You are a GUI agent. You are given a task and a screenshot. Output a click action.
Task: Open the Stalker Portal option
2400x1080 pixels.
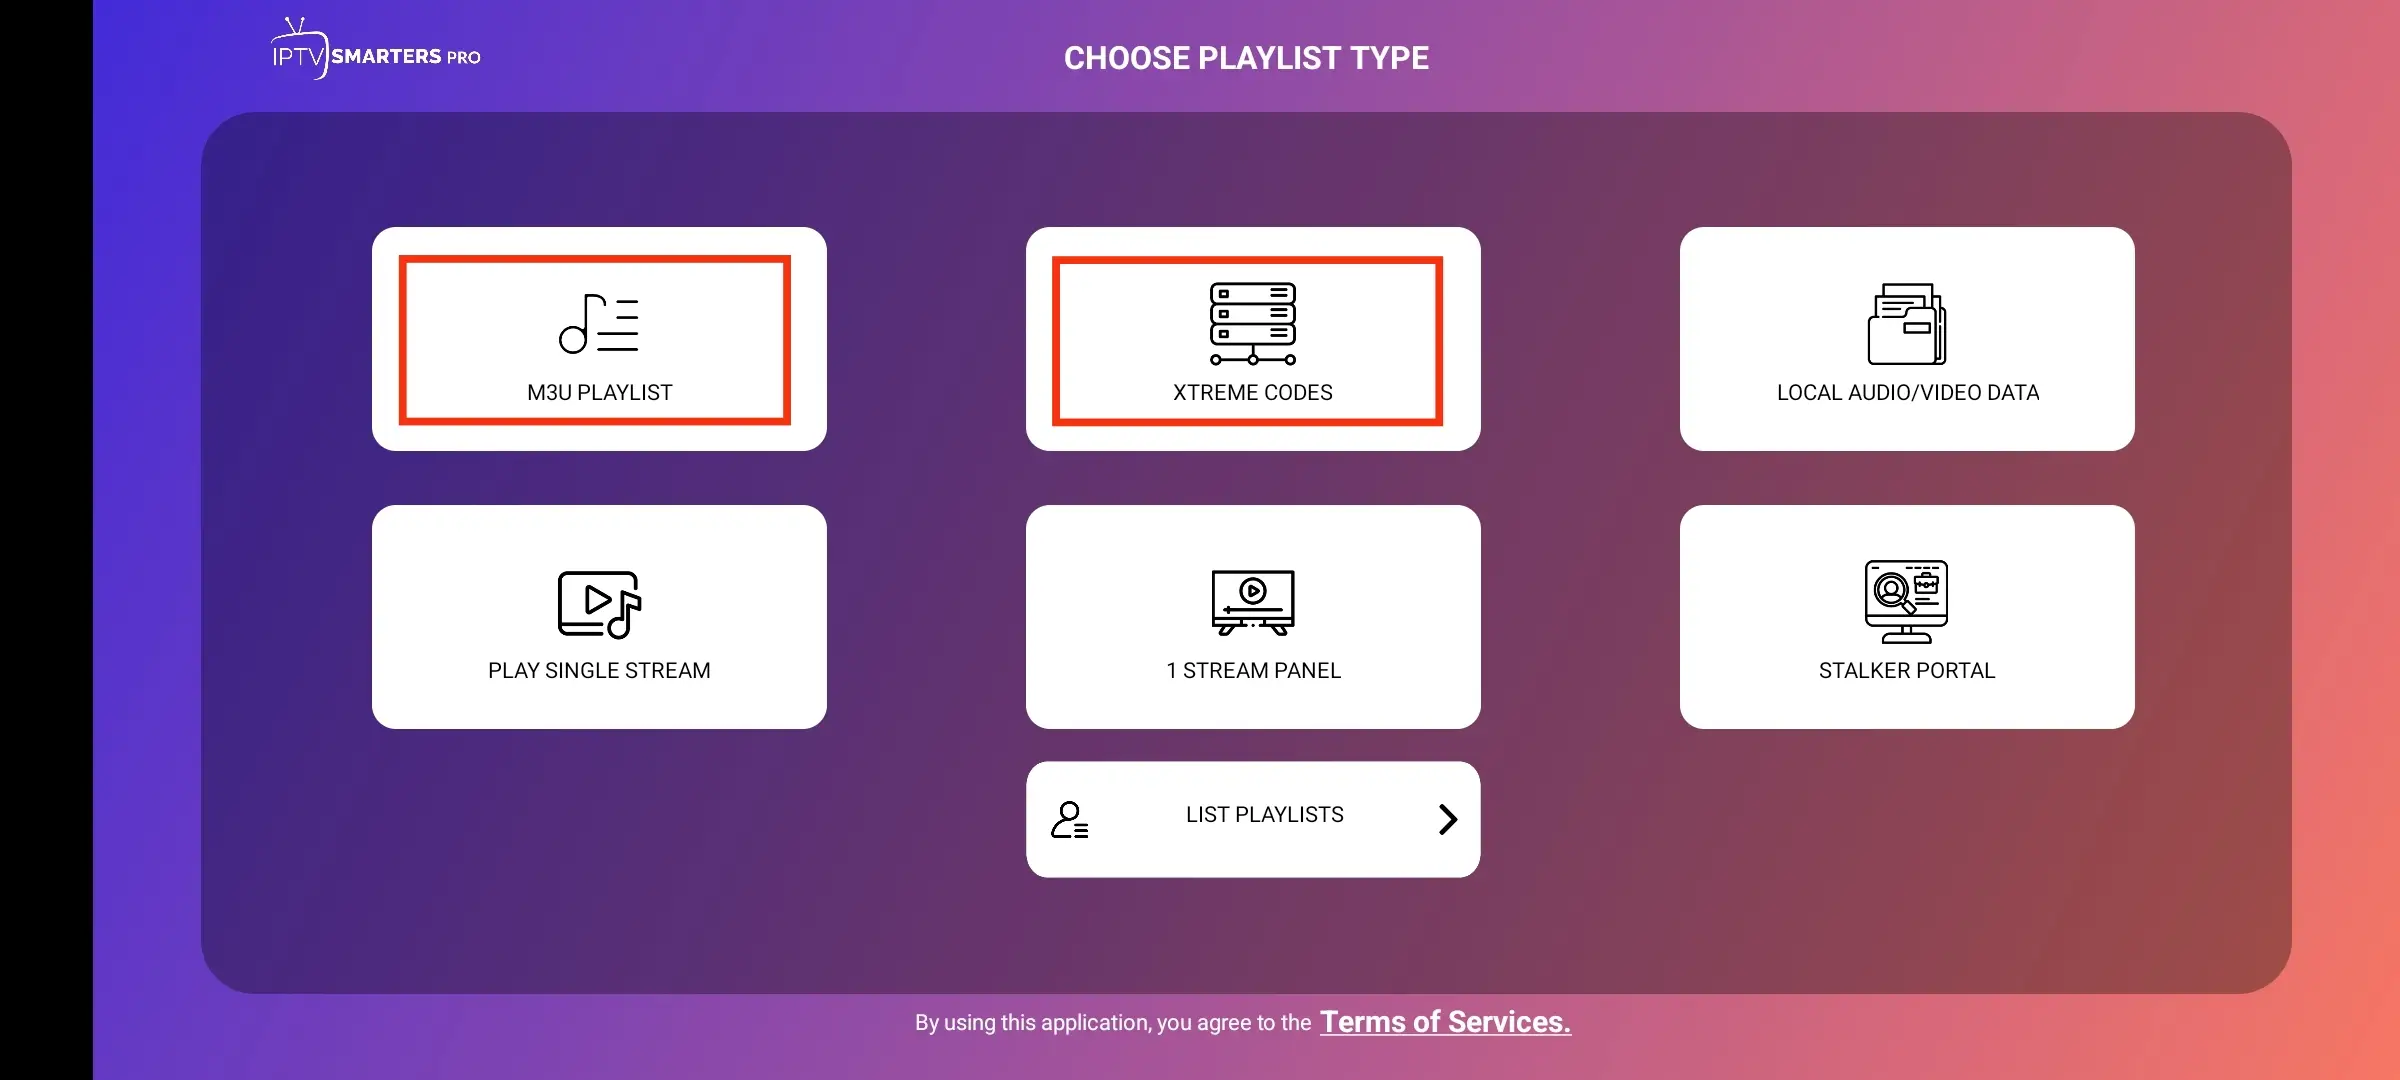click(x=1906, y=616)
